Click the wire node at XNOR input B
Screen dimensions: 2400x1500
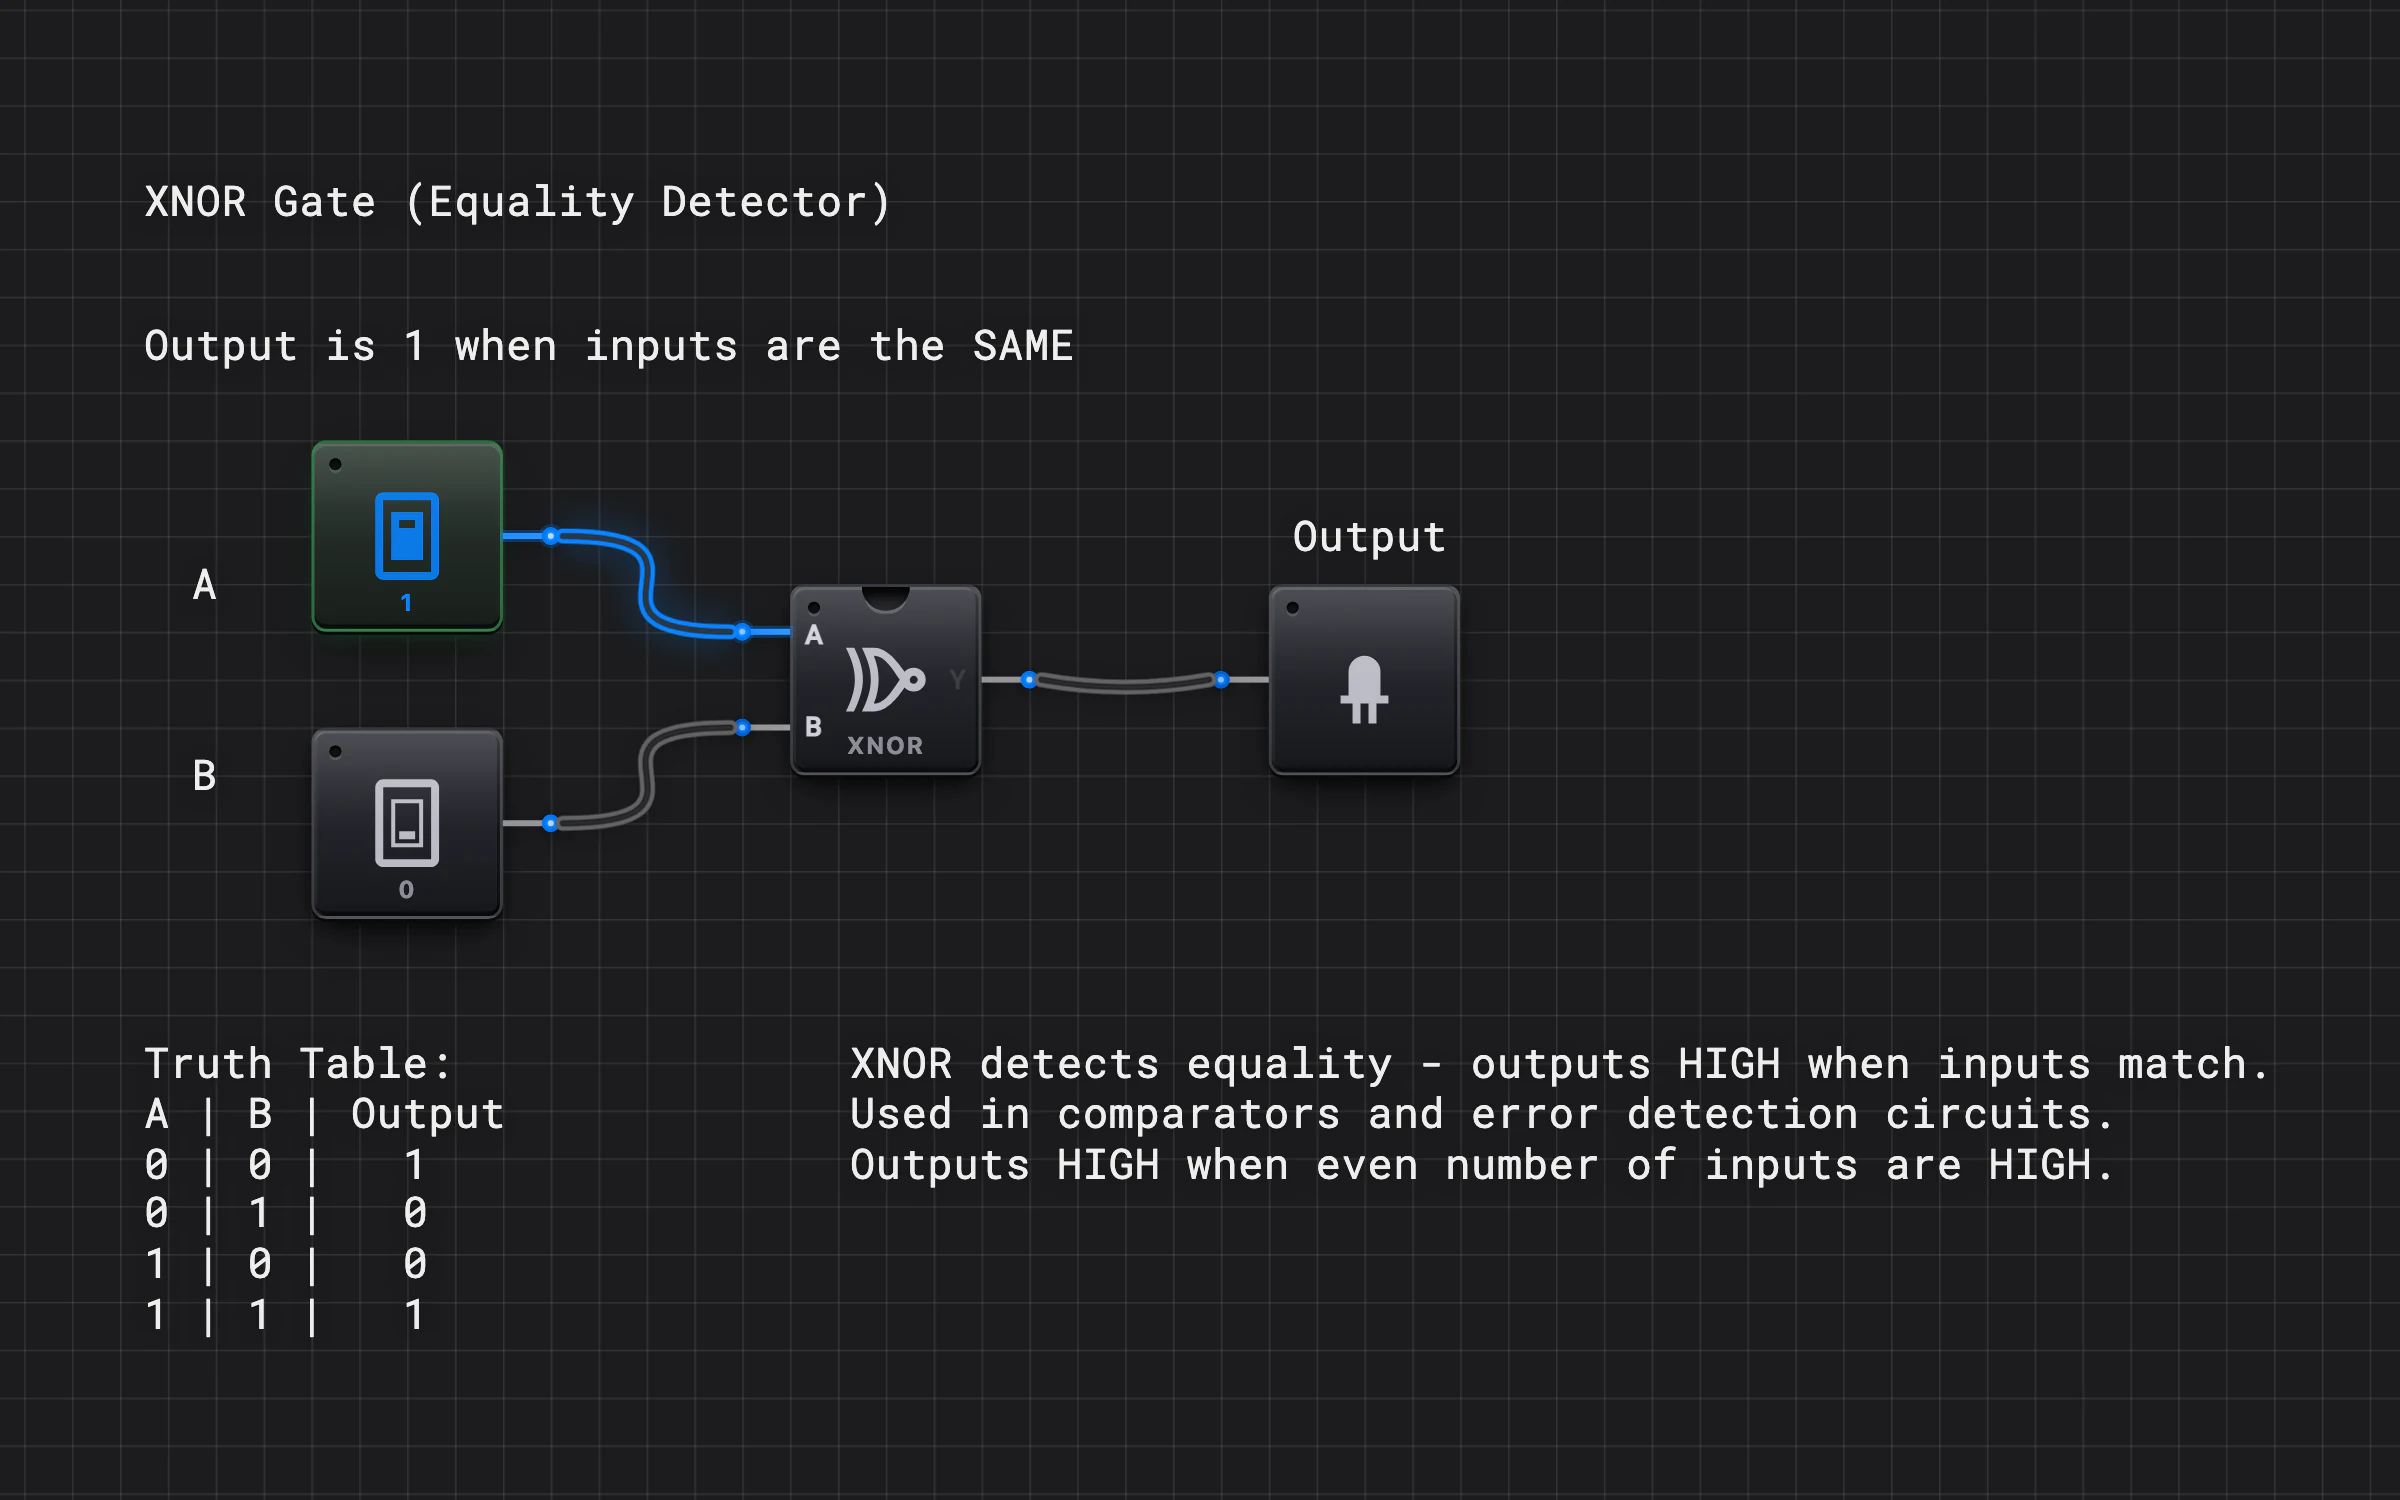pyautogui.click(x=742, y=727)
